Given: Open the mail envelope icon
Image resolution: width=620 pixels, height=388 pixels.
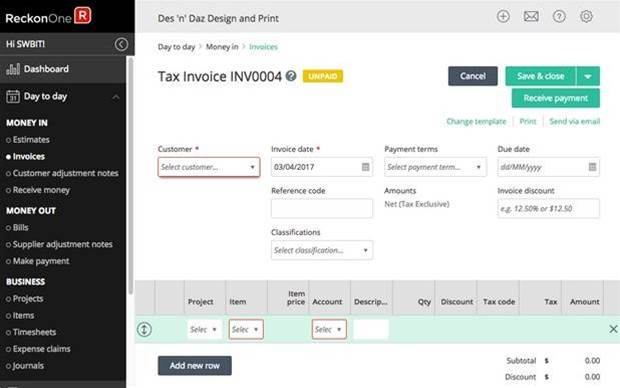Looking at the screenshot, I should tap(531, 17).
